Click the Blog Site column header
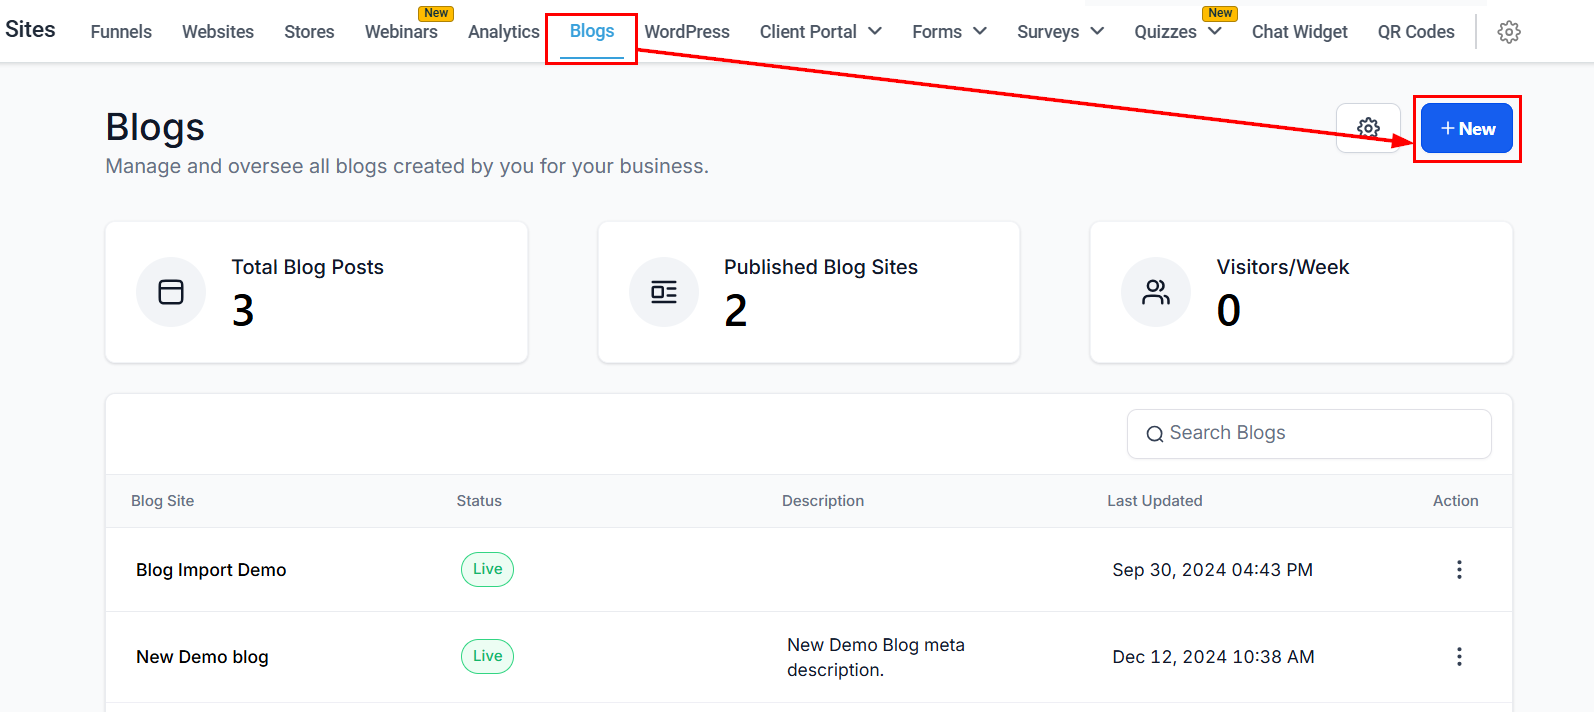This screenshot has height=712, width=1594. (x=163, y=501)
